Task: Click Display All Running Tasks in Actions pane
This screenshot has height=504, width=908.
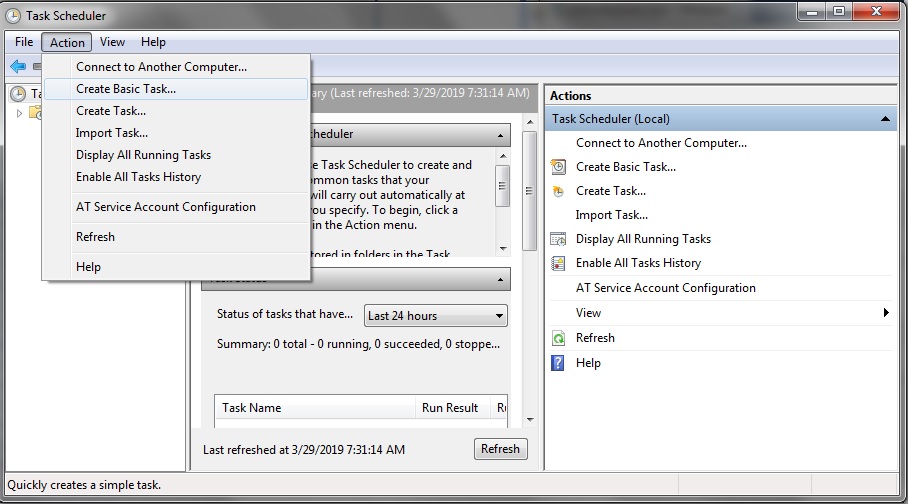Action: coord(643,239)
